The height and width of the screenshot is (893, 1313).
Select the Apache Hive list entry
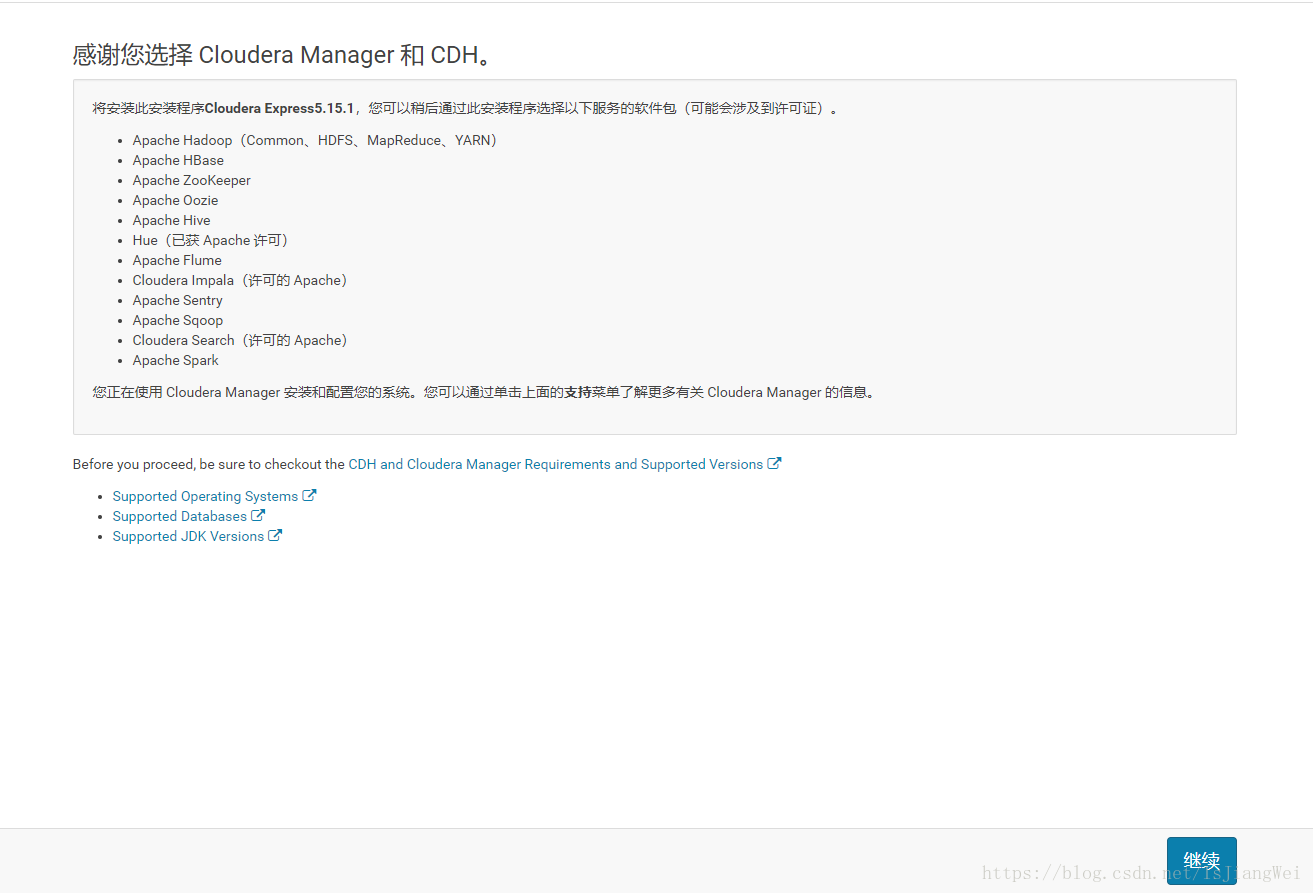(x=171, y=220)
